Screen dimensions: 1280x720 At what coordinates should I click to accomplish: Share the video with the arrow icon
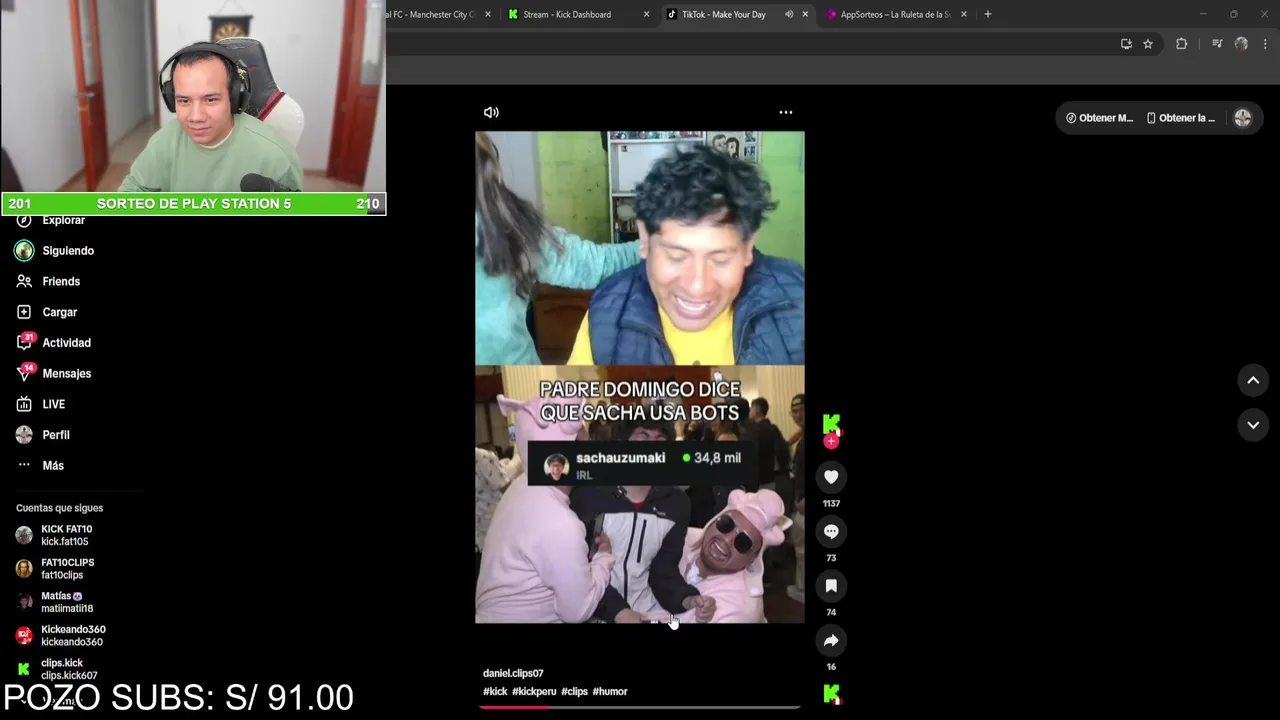click(x=831, y=640)
